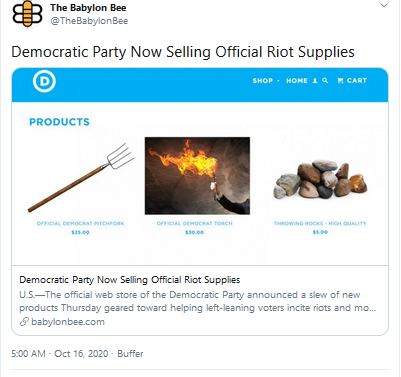Click the Babylon Bee profile avatar
Viewport: 401px width, 377px height.
click(27, 14)
